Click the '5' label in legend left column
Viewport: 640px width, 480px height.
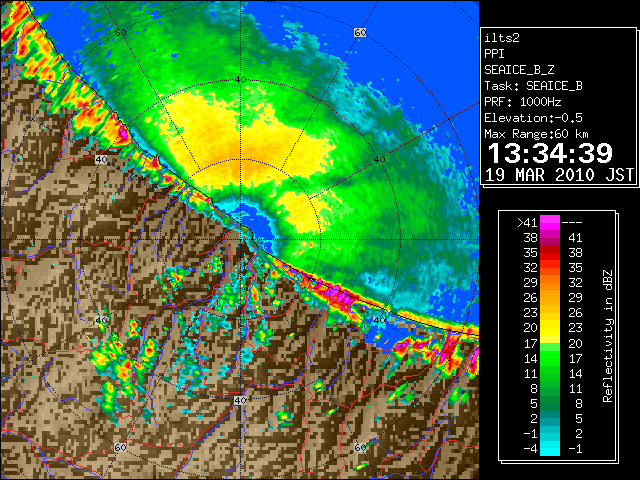534,404
